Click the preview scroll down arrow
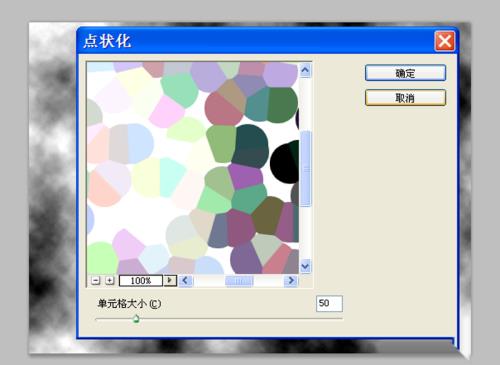 click(x=305, y=266)
